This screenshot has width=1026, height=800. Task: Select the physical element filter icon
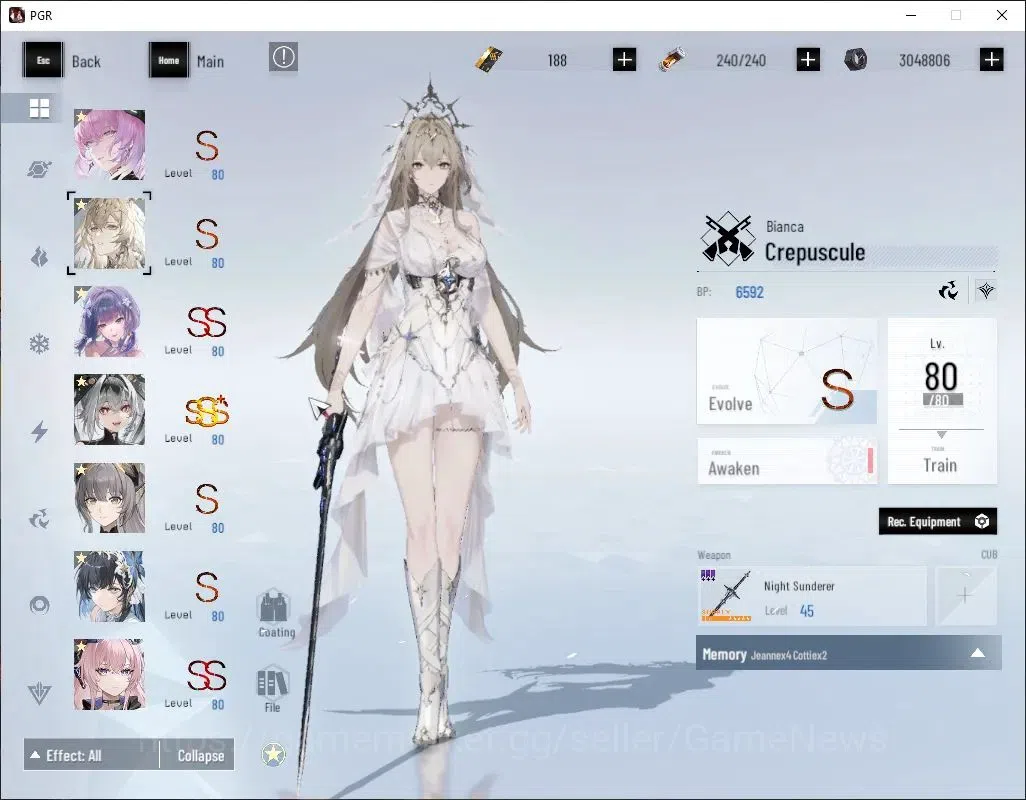coord(39,169)
